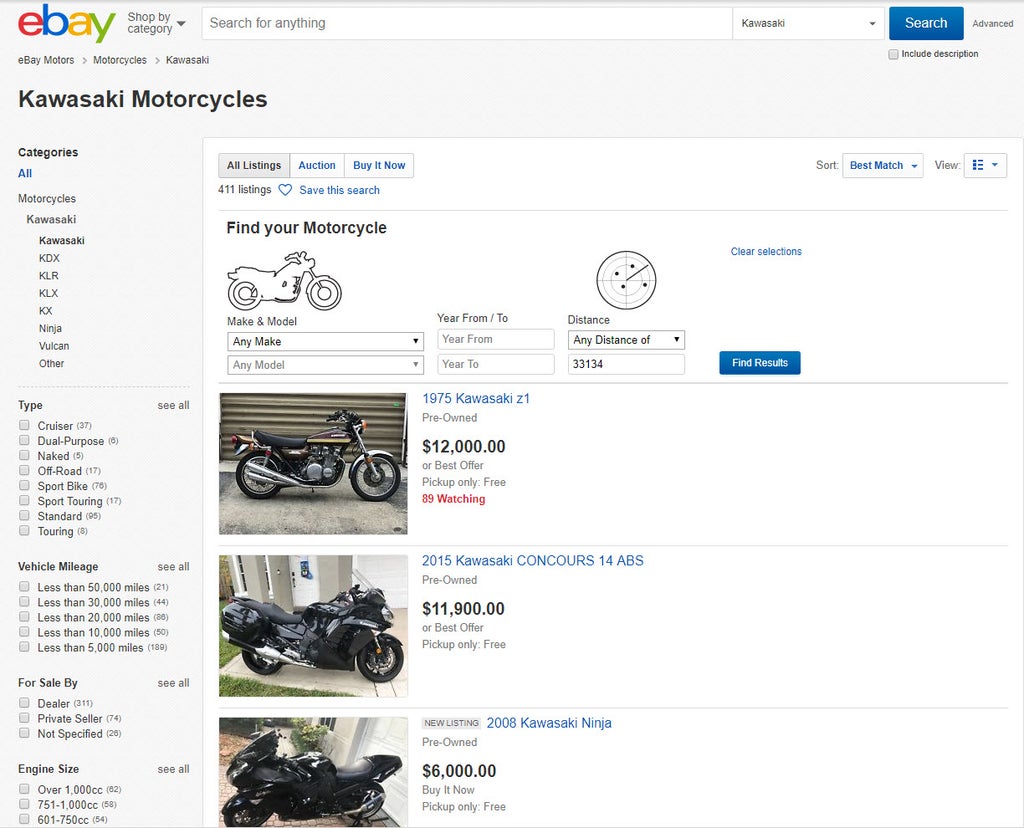Click the Year To field
The image size is (1024, 828).
pos(496,364)
